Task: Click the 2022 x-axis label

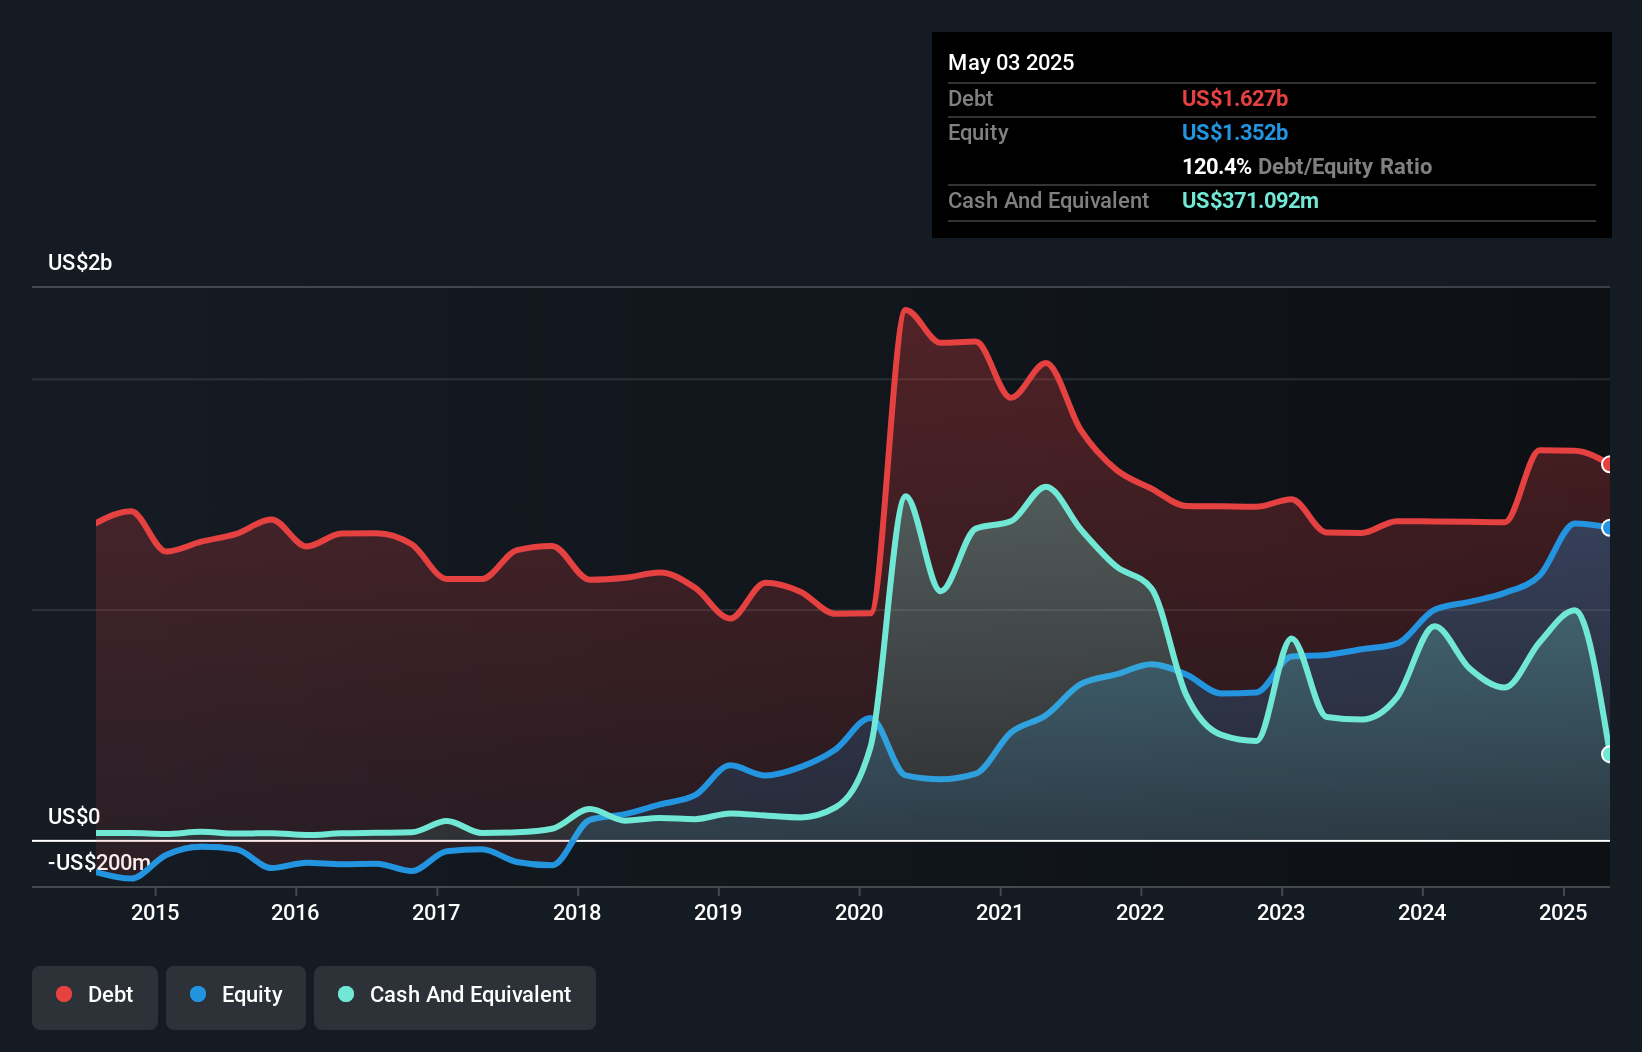Action: [1140, 912]
